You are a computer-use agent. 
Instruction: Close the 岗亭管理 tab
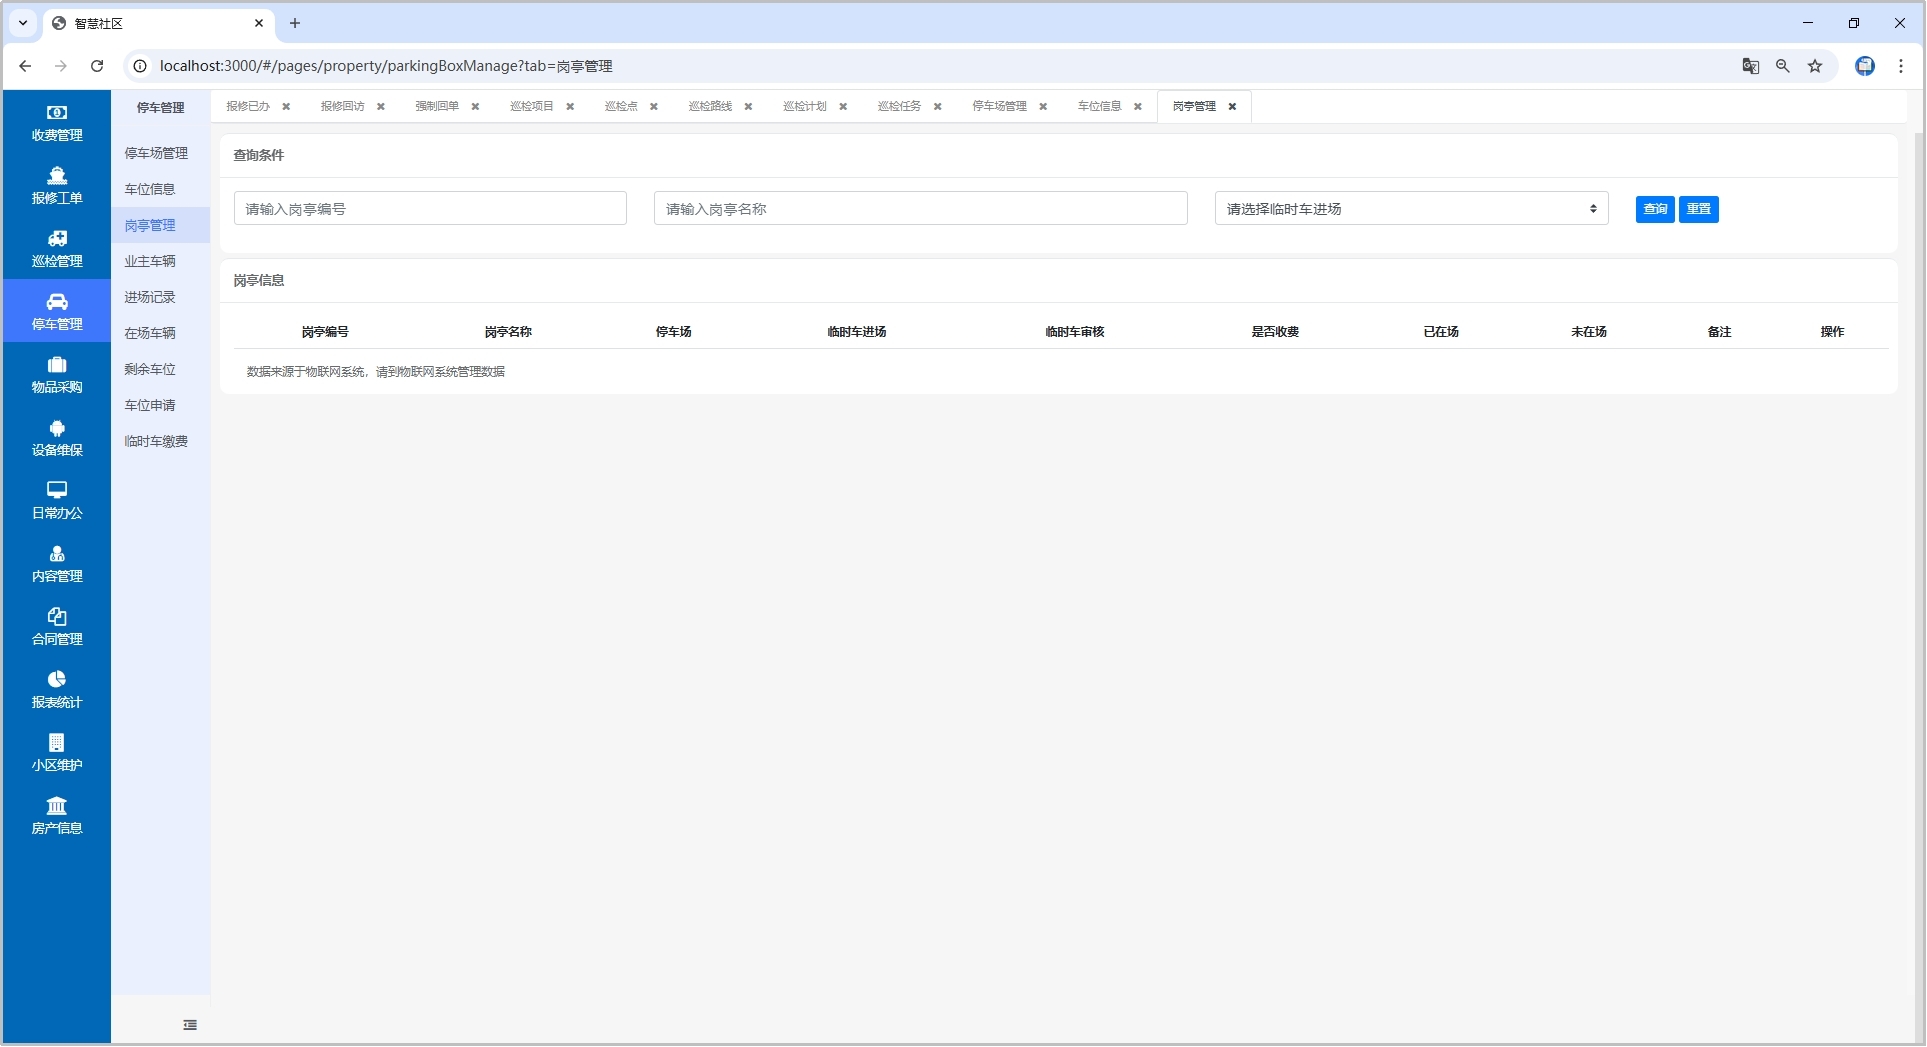coord(1232,107)
